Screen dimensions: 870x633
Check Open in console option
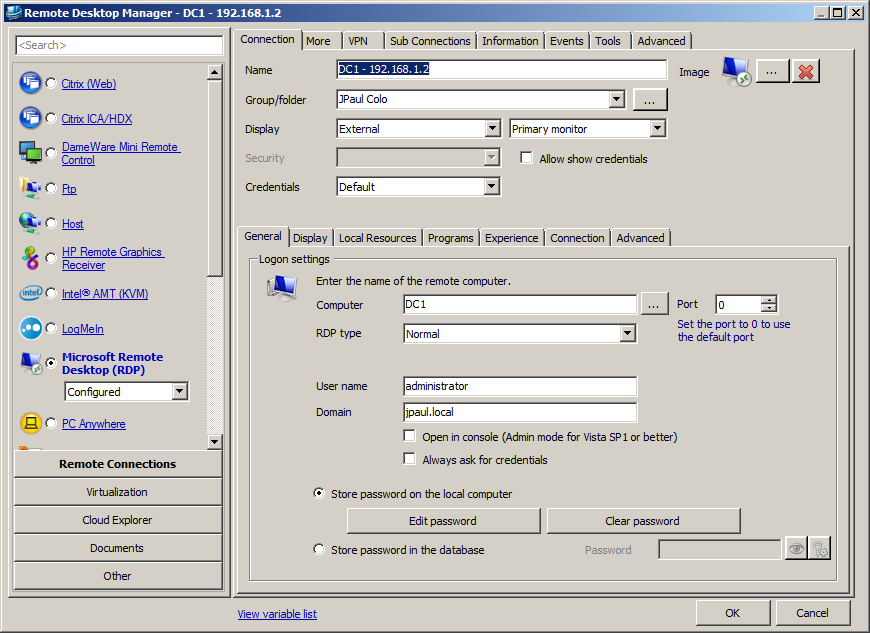tap(409, 436)
